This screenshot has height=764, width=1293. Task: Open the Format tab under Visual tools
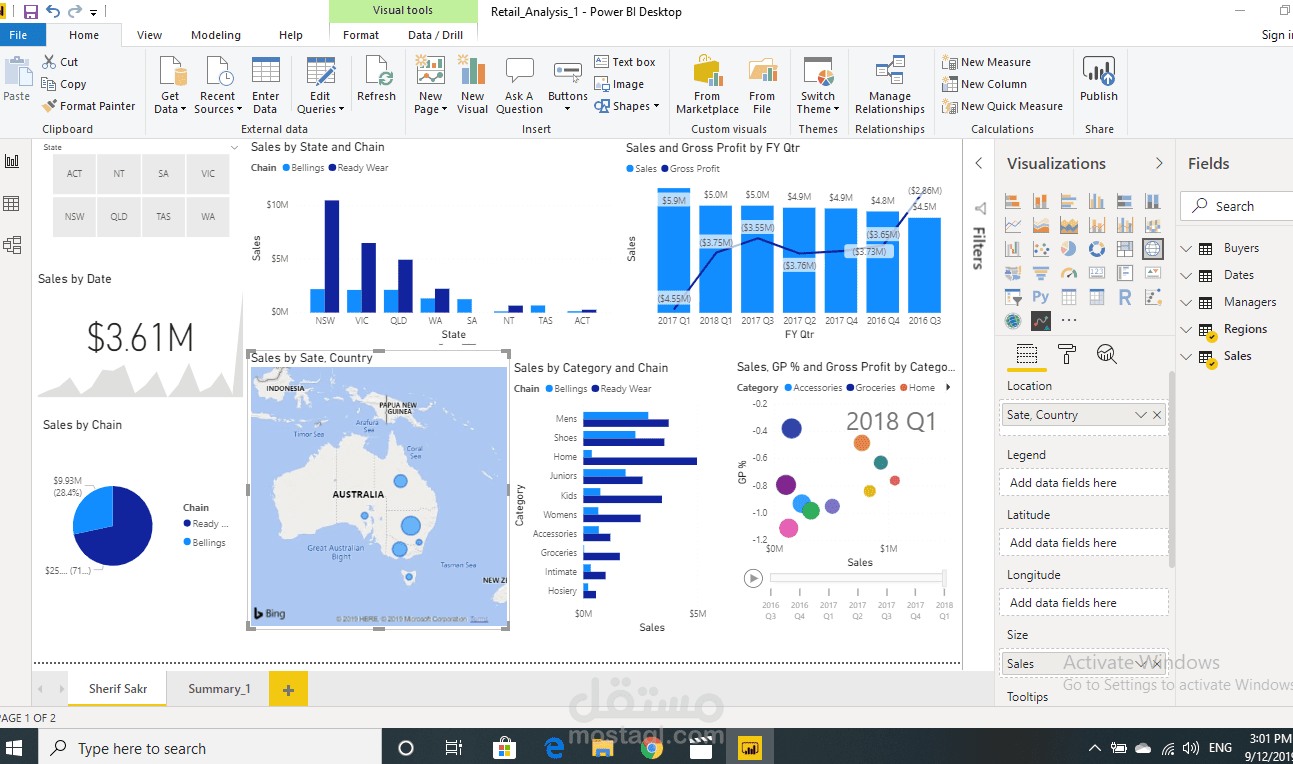point(361,35)
